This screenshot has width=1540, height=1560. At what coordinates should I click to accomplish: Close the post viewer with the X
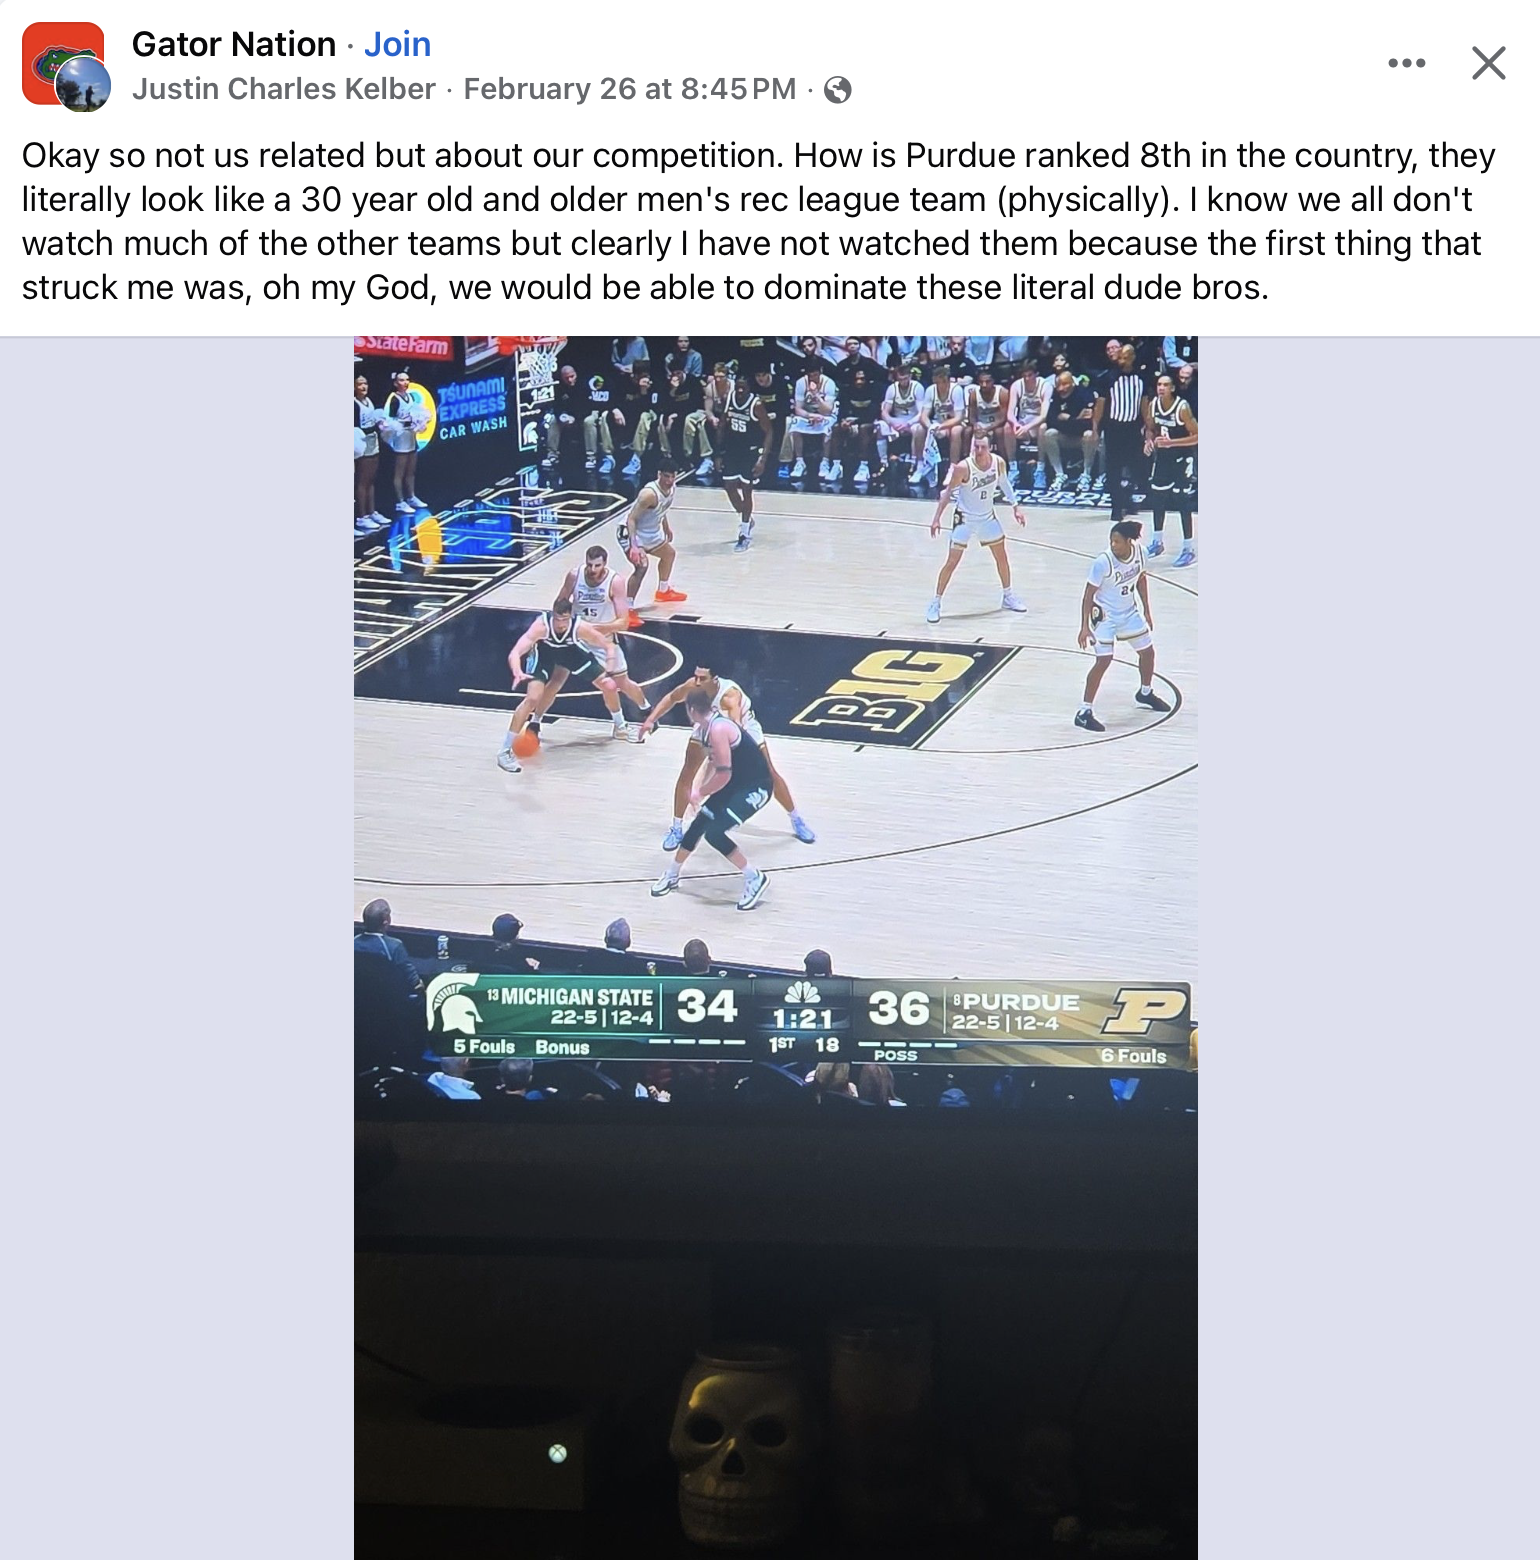[1488, 63]
